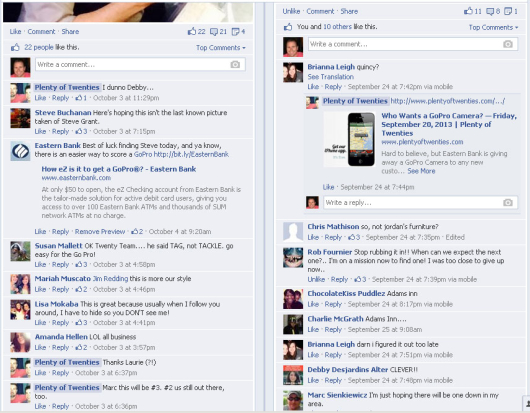Screen dimensions: 530x413
Task: Open GoPro article phone thumbnail
Action: click(x=350, y=139)
